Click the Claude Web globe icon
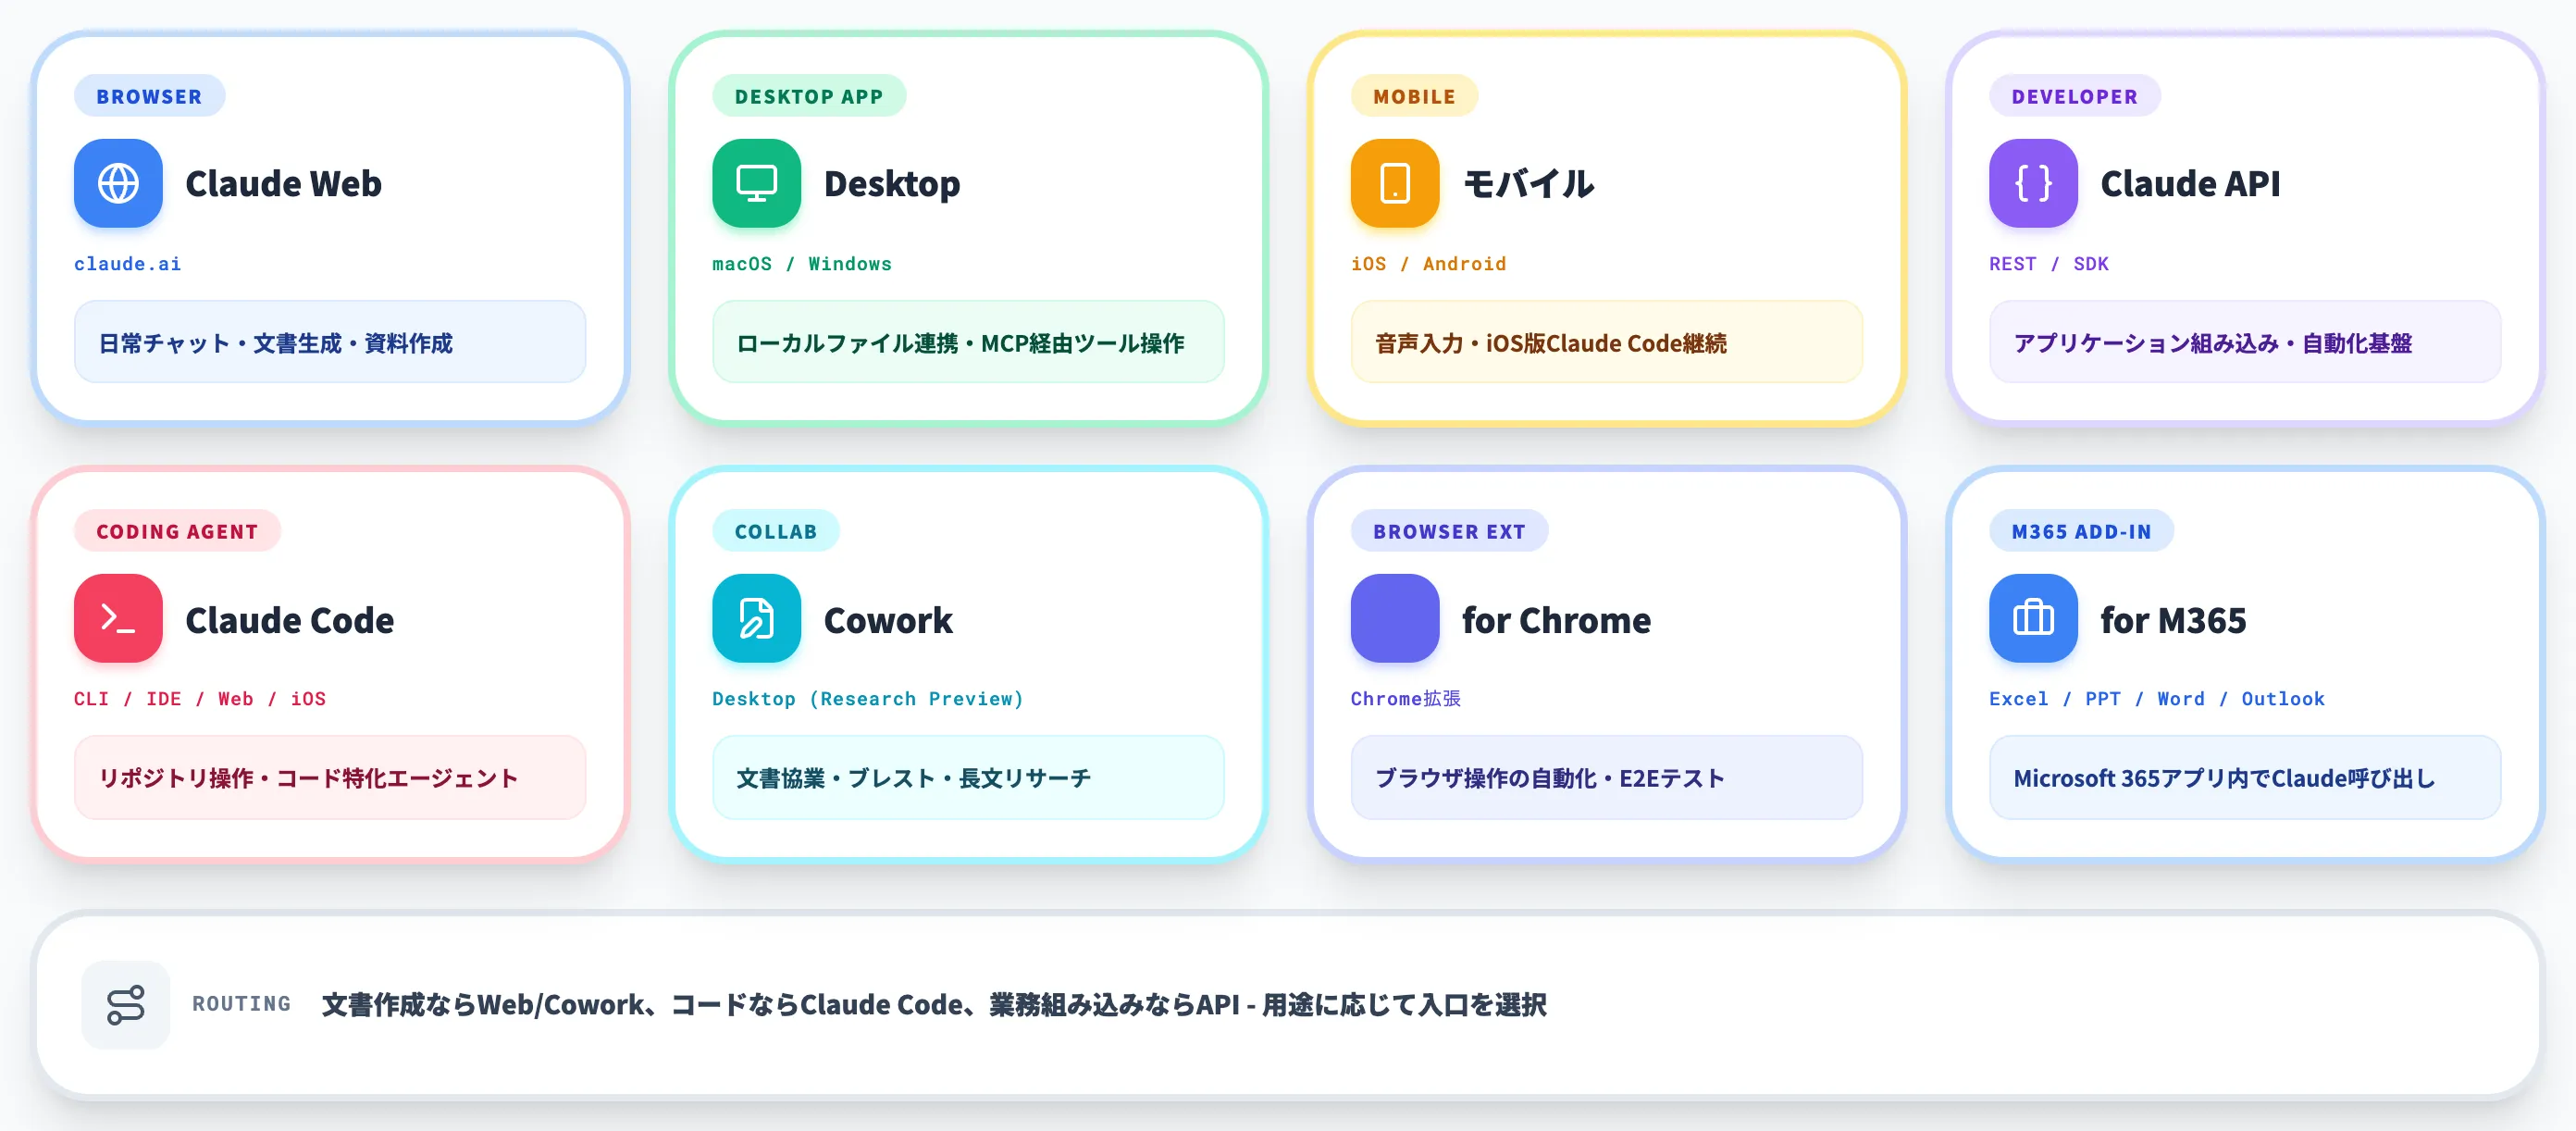 tap(118, 183)
